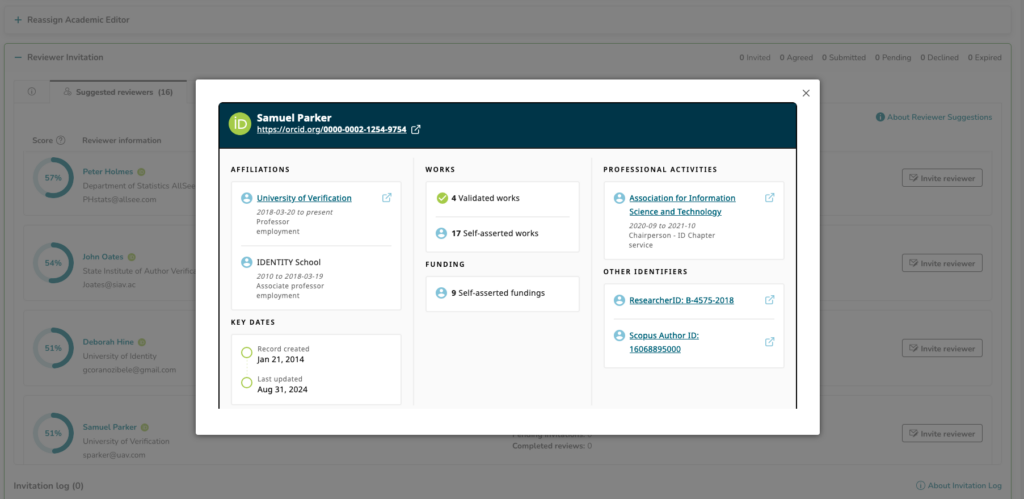The image size is (1024, 499).
Task: Click person icon beside IDENTITY School
Action: (x=246, y=262)
